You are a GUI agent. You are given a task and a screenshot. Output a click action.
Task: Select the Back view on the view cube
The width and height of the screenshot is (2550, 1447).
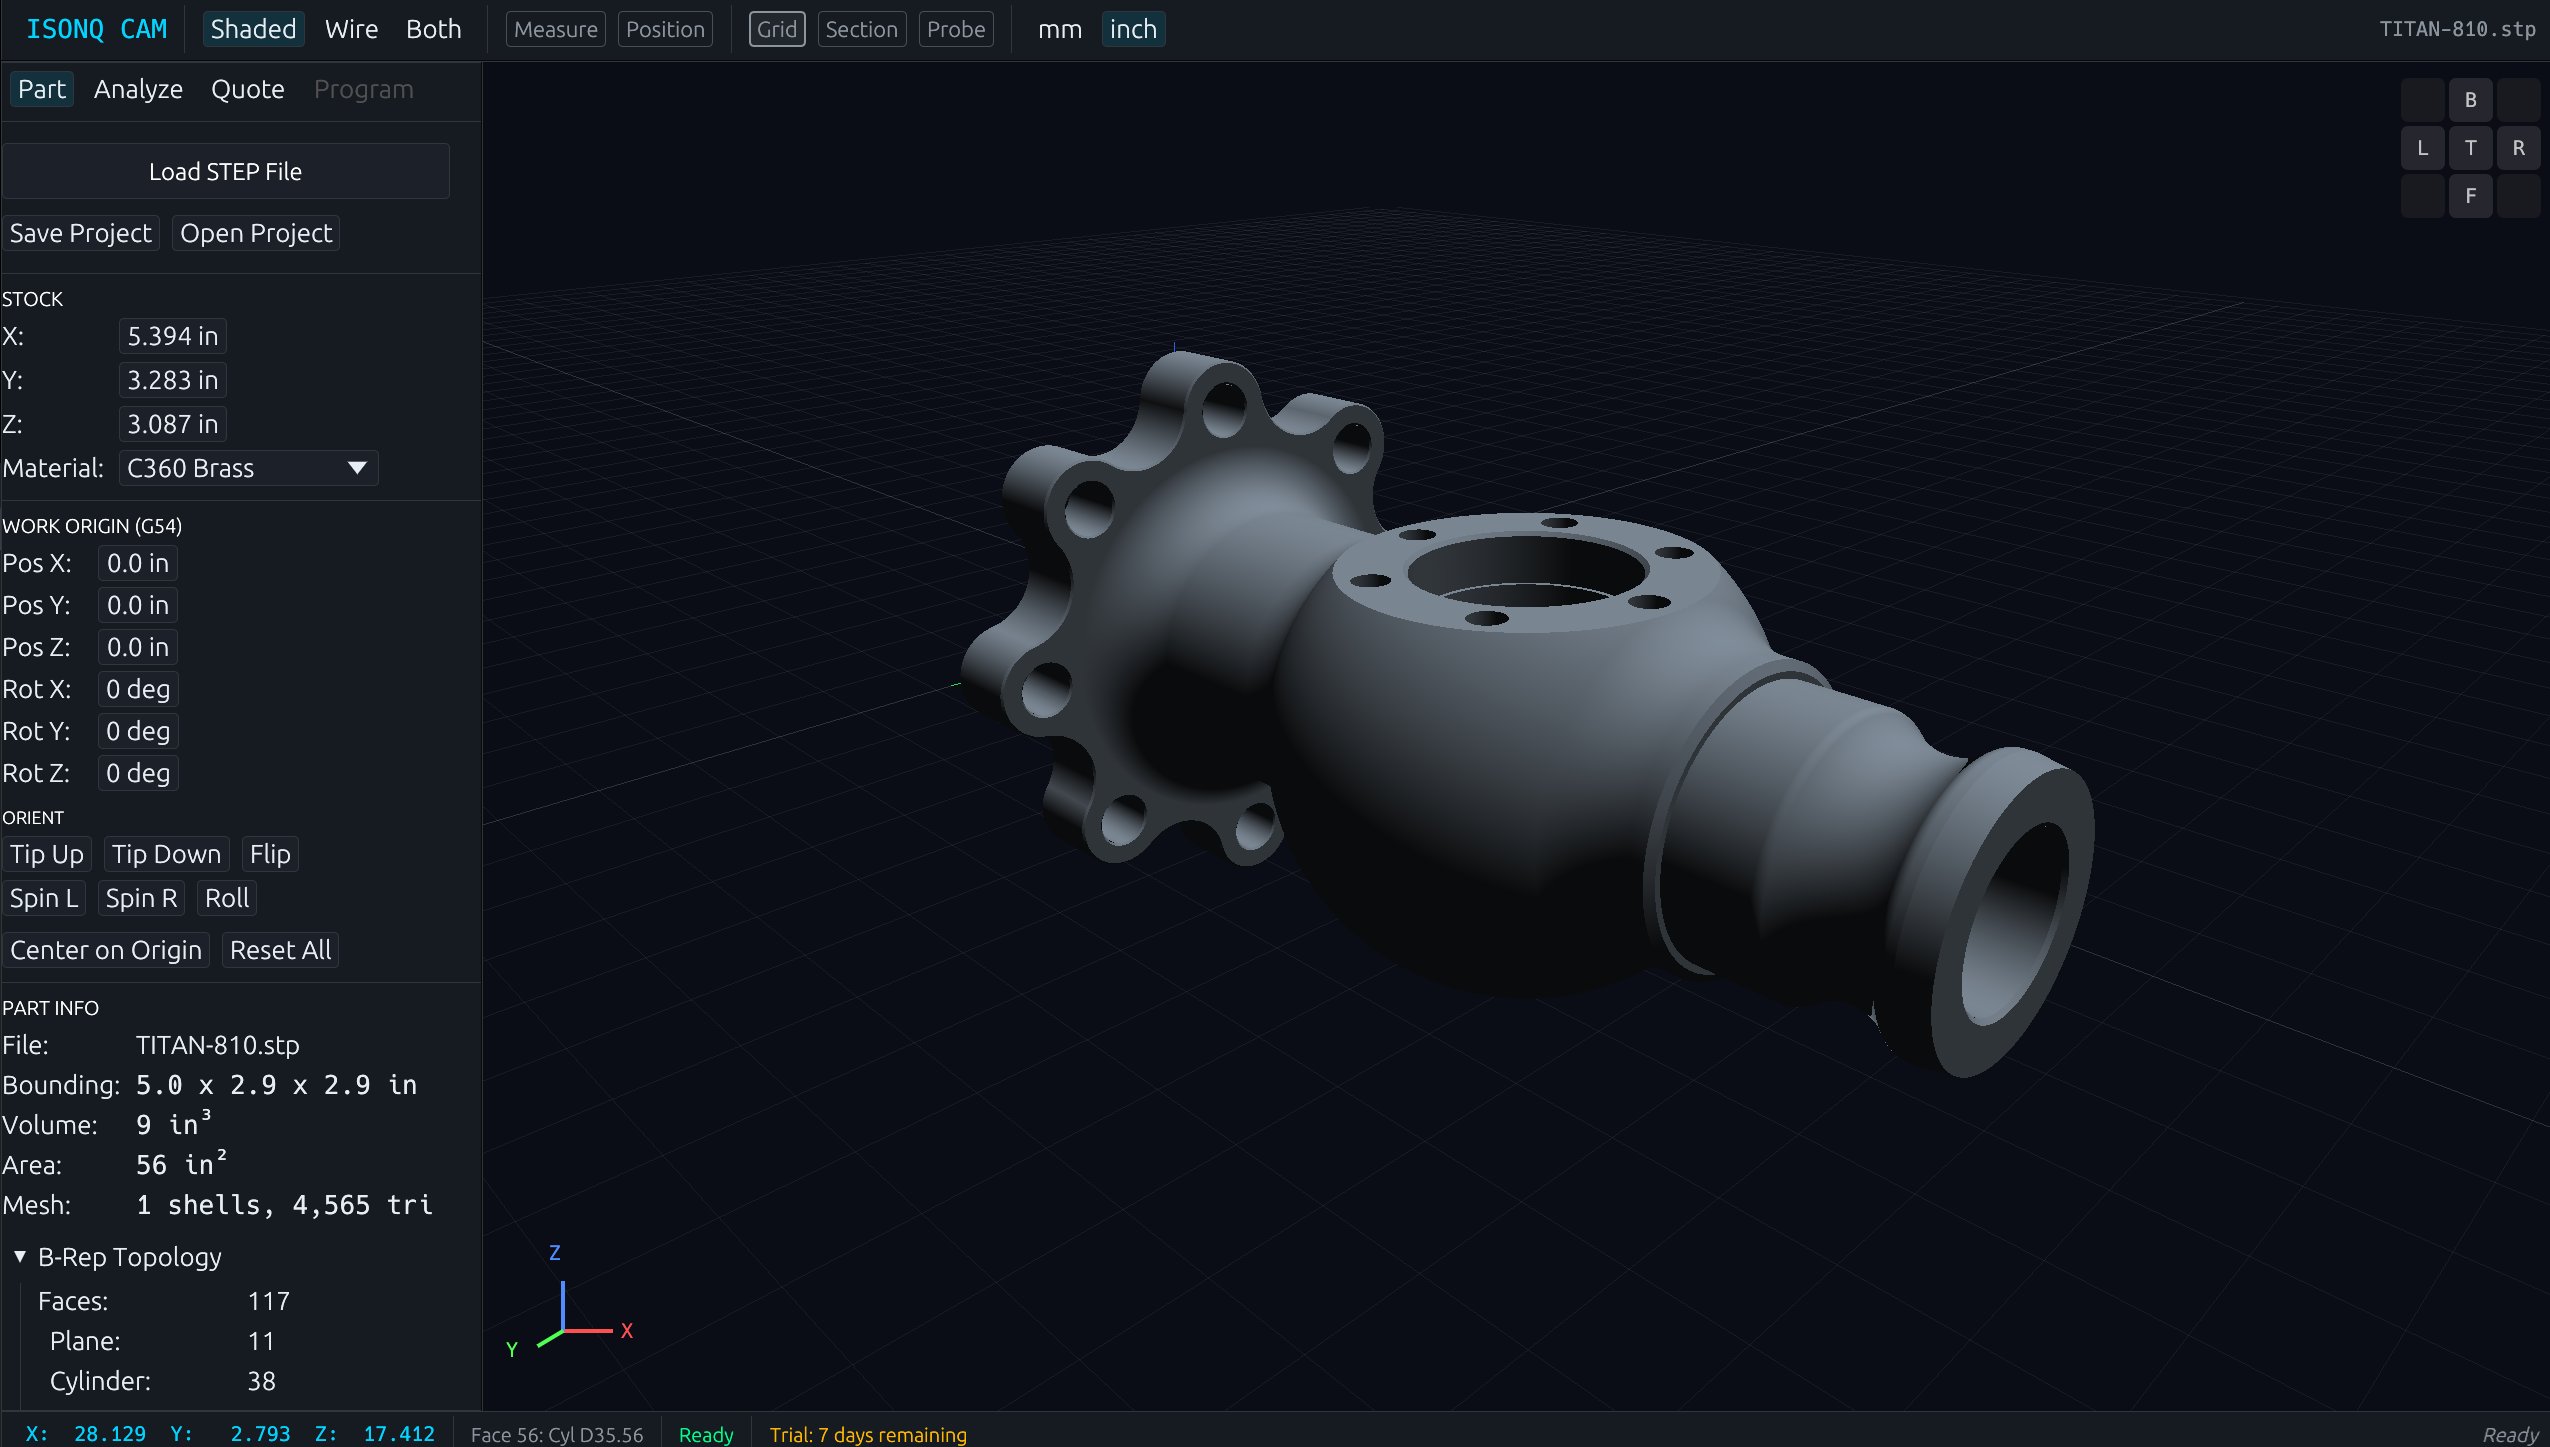[2471, 99]
